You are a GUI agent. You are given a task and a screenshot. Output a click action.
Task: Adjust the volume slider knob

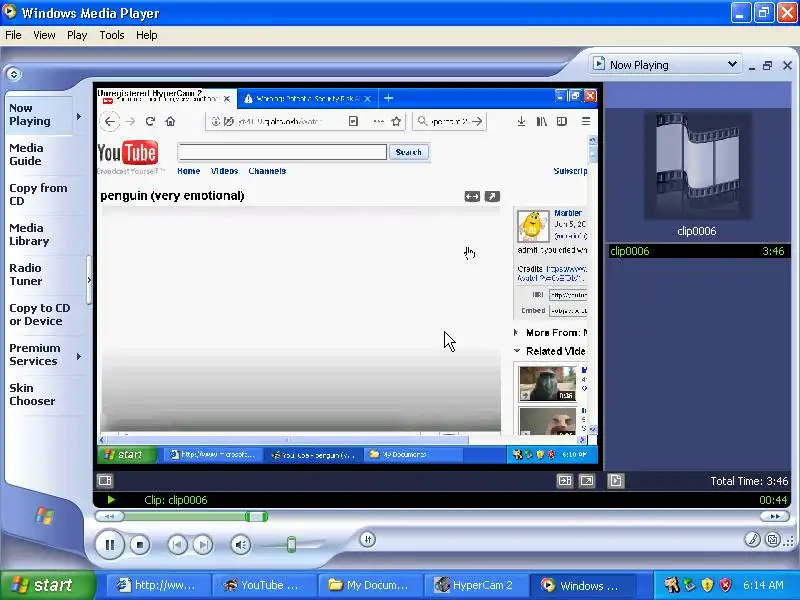[x=291, y=544]
